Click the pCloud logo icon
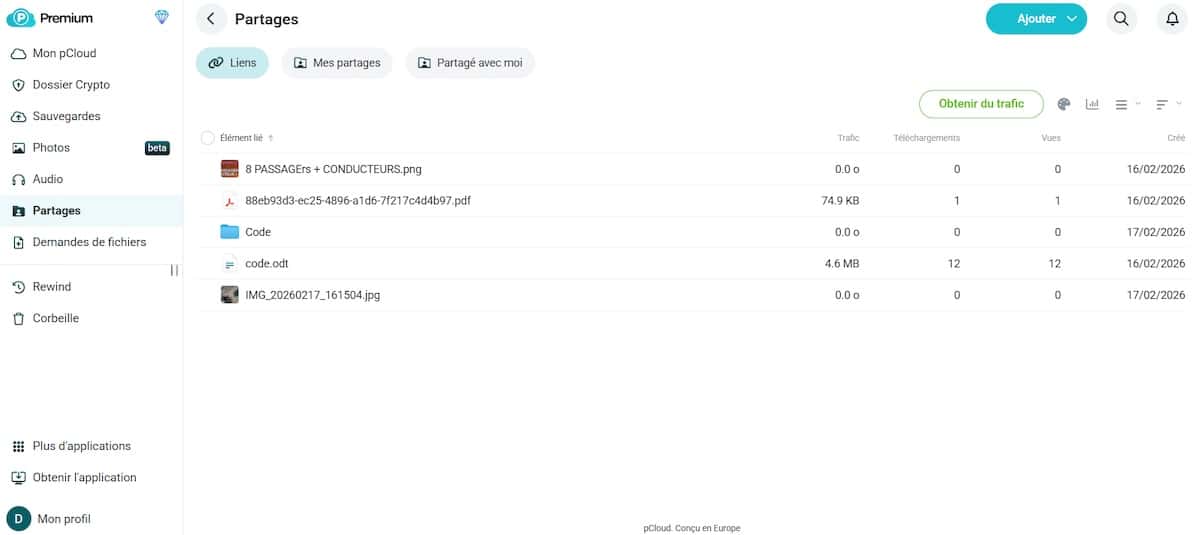Image resolution: width=1200 pixels, height=535 pixels. click(x=20, y=18)
